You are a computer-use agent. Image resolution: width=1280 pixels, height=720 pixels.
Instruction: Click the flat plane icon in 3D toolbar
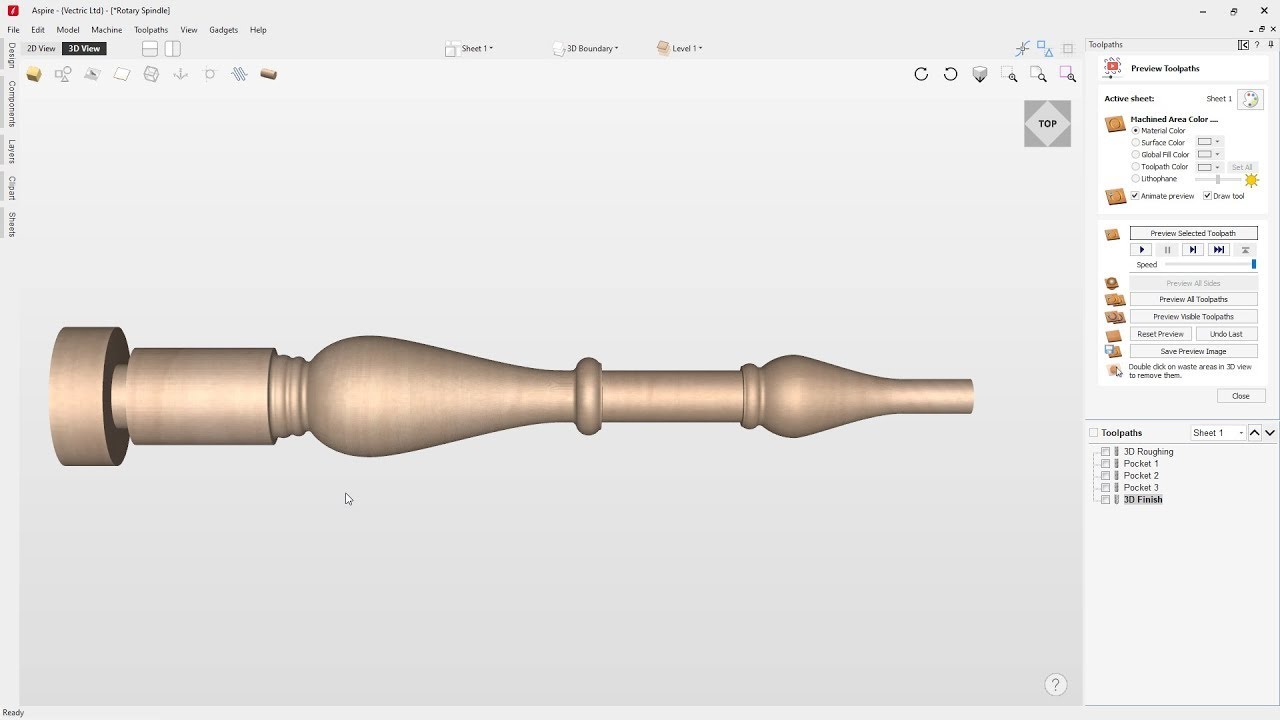122,74
